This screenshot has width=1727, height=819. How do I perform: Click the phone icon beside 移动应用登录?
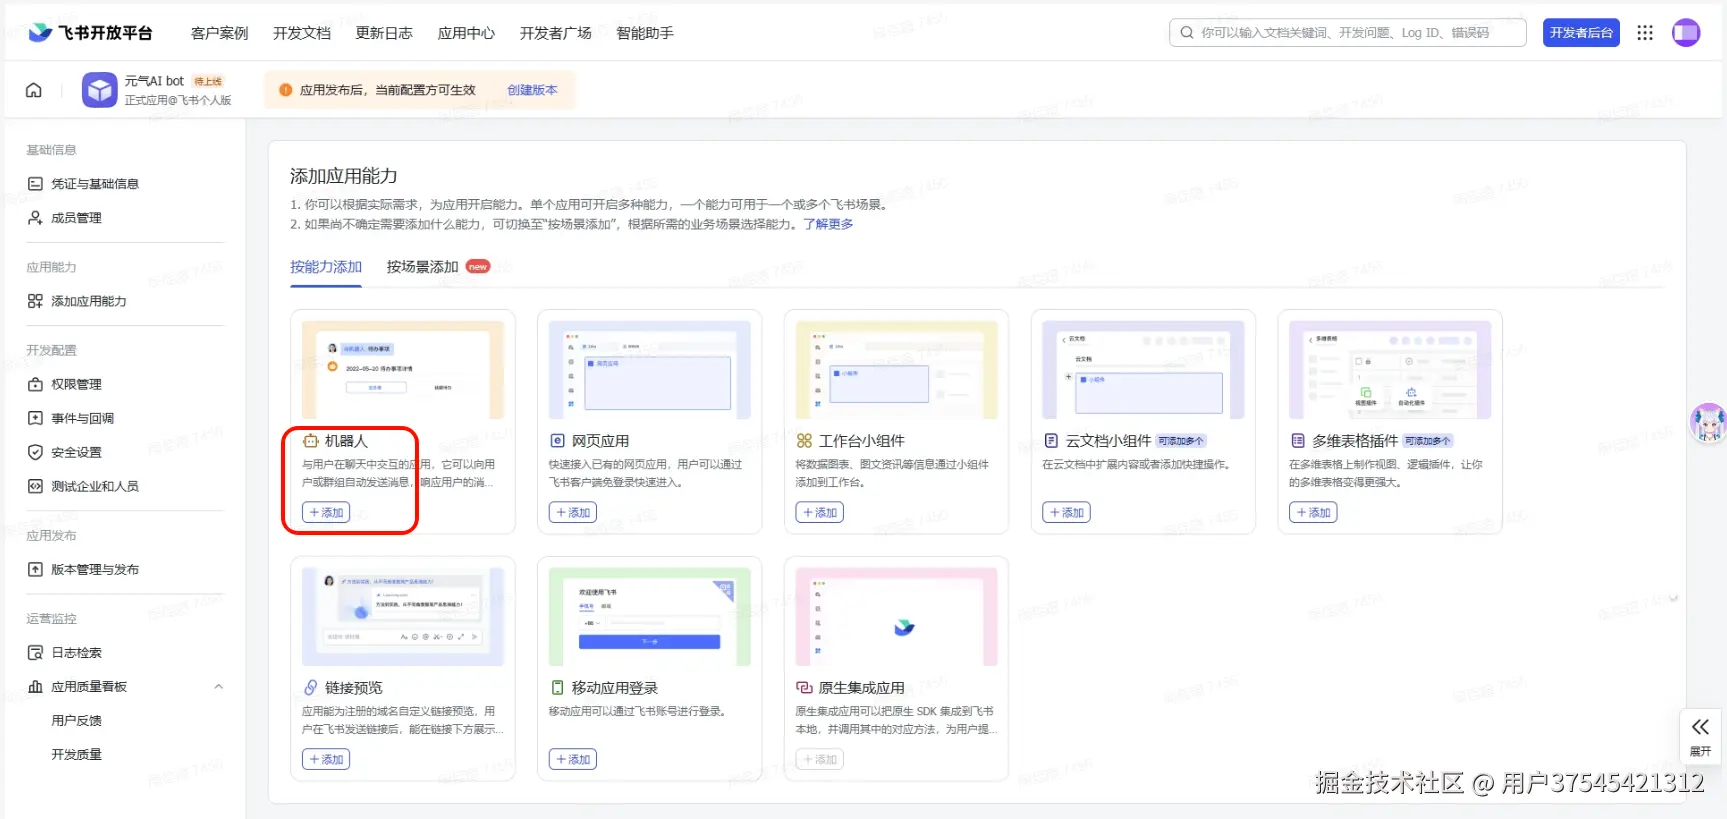558,688
